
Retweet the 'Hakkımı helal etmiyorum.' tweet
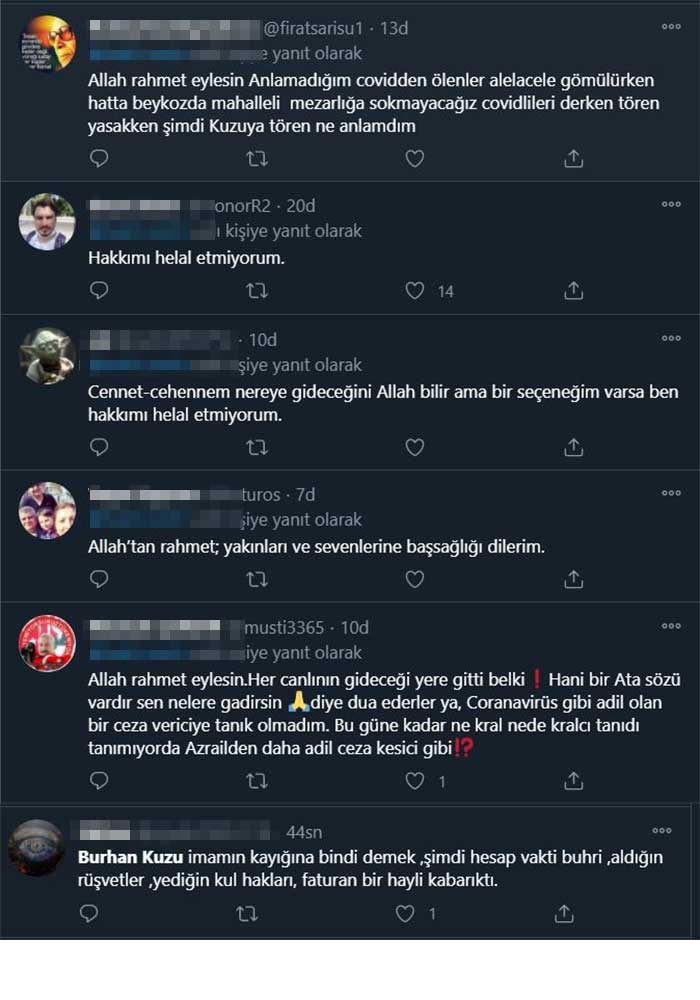(257, 291)
